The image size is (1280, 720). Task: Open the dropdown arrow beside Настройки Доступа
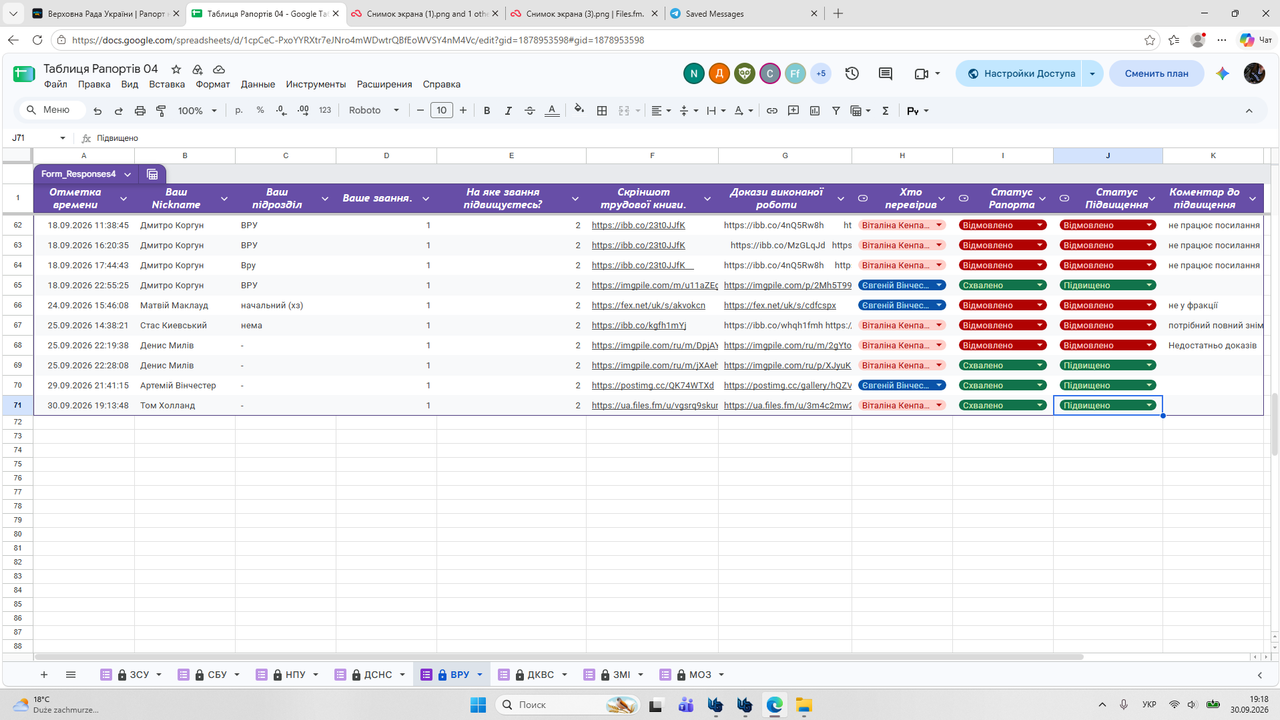click(1092, 74)
